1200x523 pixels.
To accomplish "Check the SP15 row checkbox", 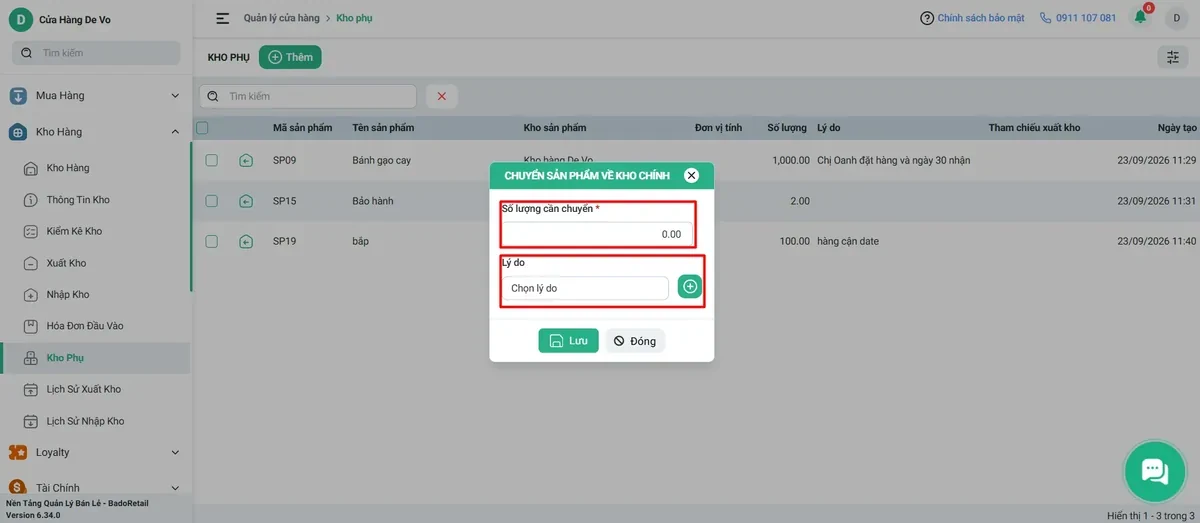I will [212, 201].
